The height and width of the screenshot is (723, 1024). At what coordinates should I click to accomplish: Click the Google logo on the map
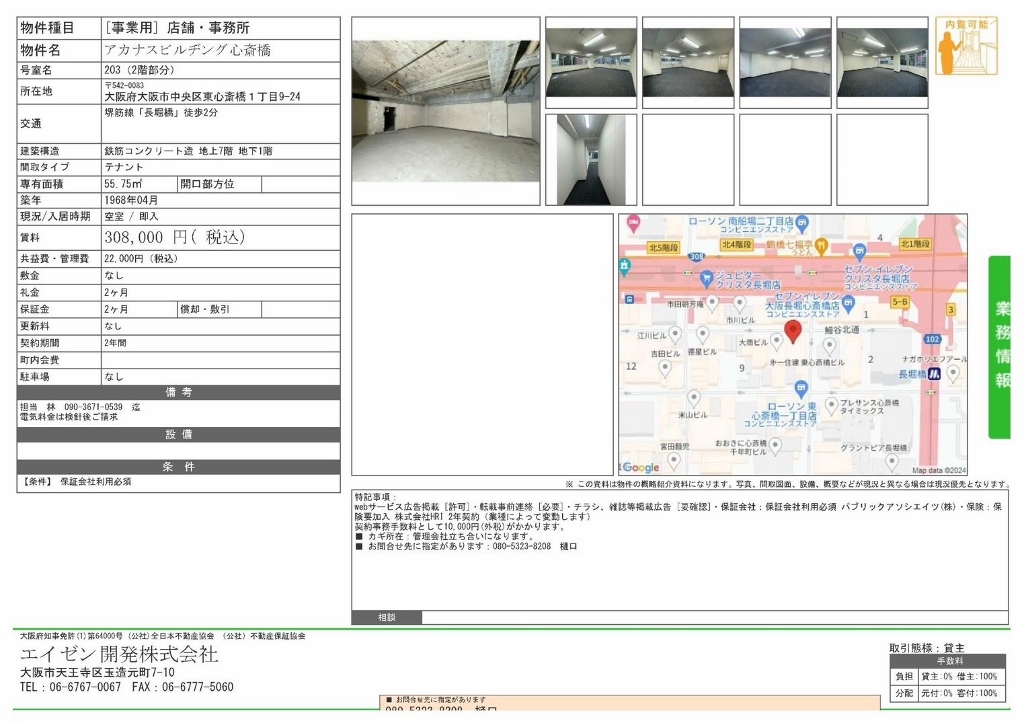pyautogui.click(x=641, y=468)
